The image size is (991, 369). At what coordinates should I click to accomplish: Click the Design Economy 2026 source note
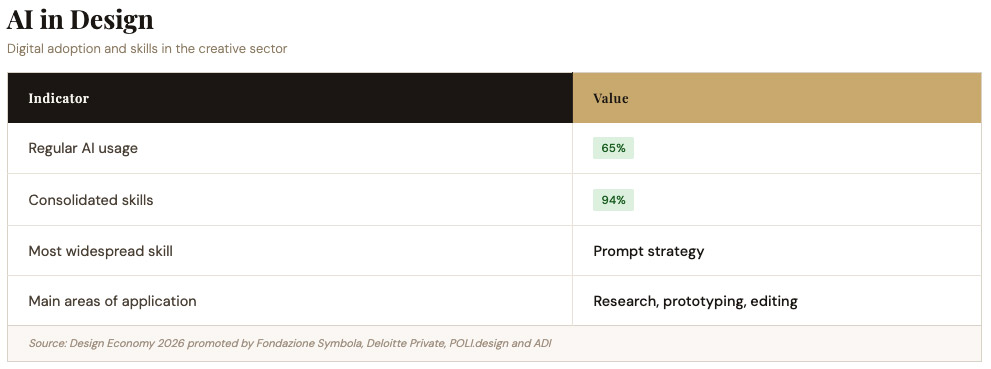tap(290, 344)
